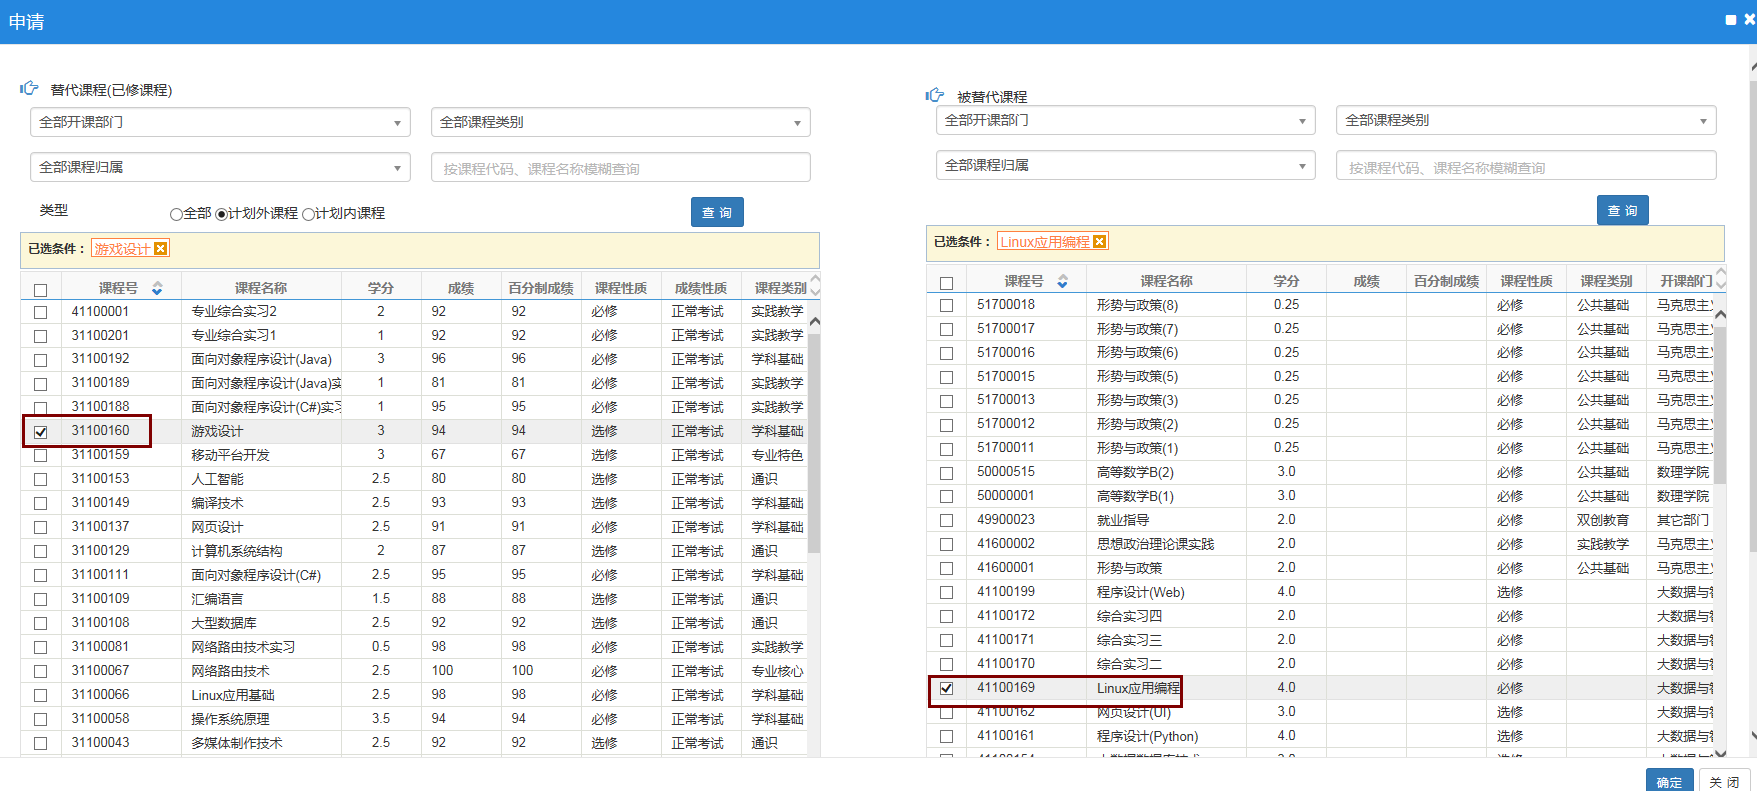Select the 全部 type radio button

click(x=176, y=214)
